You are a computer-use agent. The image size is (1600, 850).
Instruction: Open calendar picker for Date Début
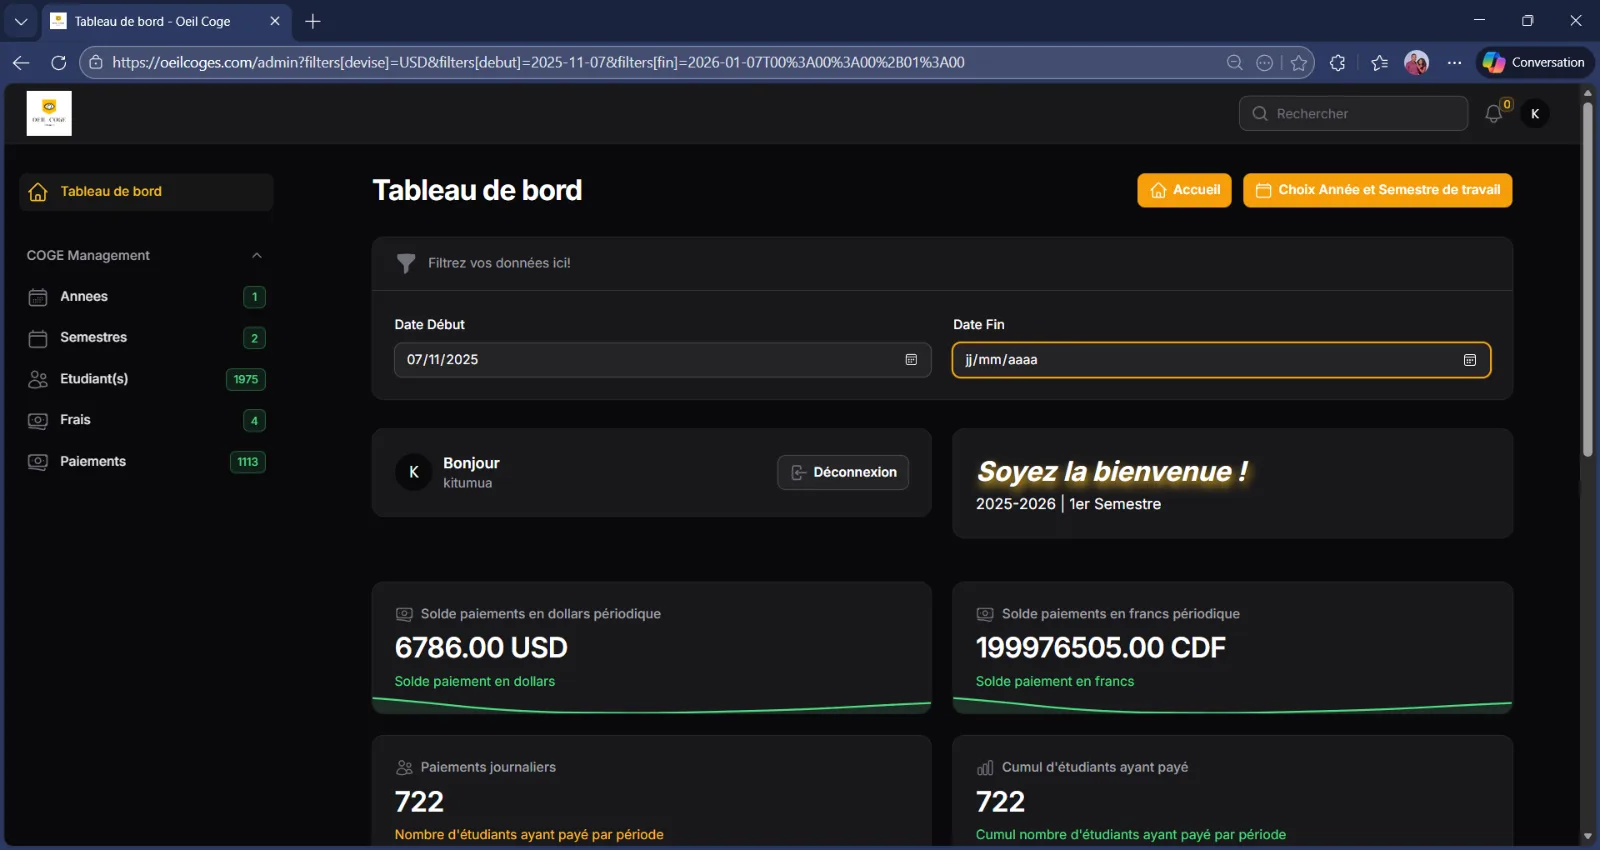(911, 360)
